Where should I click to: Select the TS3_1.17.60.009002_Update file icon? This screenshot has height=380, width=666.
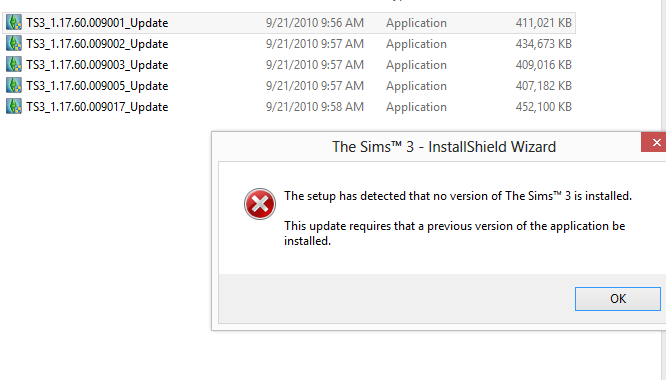pos(14,43)
